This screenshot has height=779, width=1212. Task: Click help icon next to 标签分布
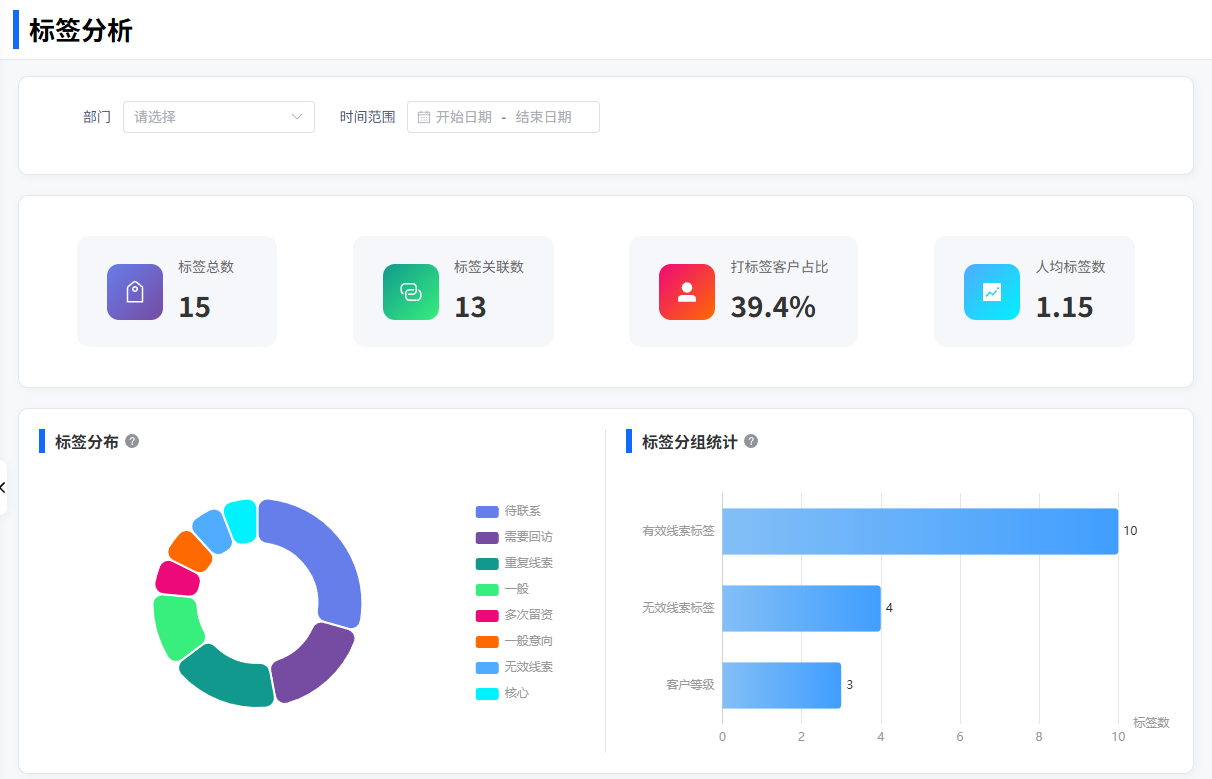(x=132, y=441)
